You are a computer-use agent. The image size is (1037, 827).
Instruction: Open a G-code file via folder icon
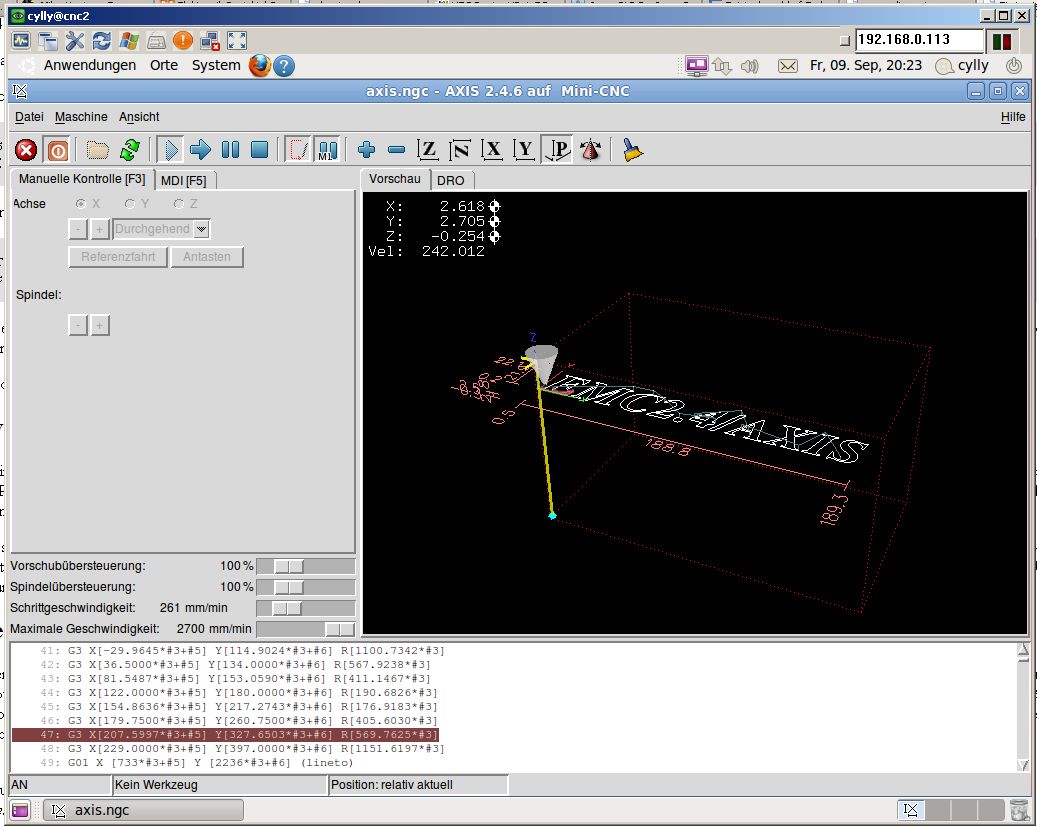pos(97,150)
